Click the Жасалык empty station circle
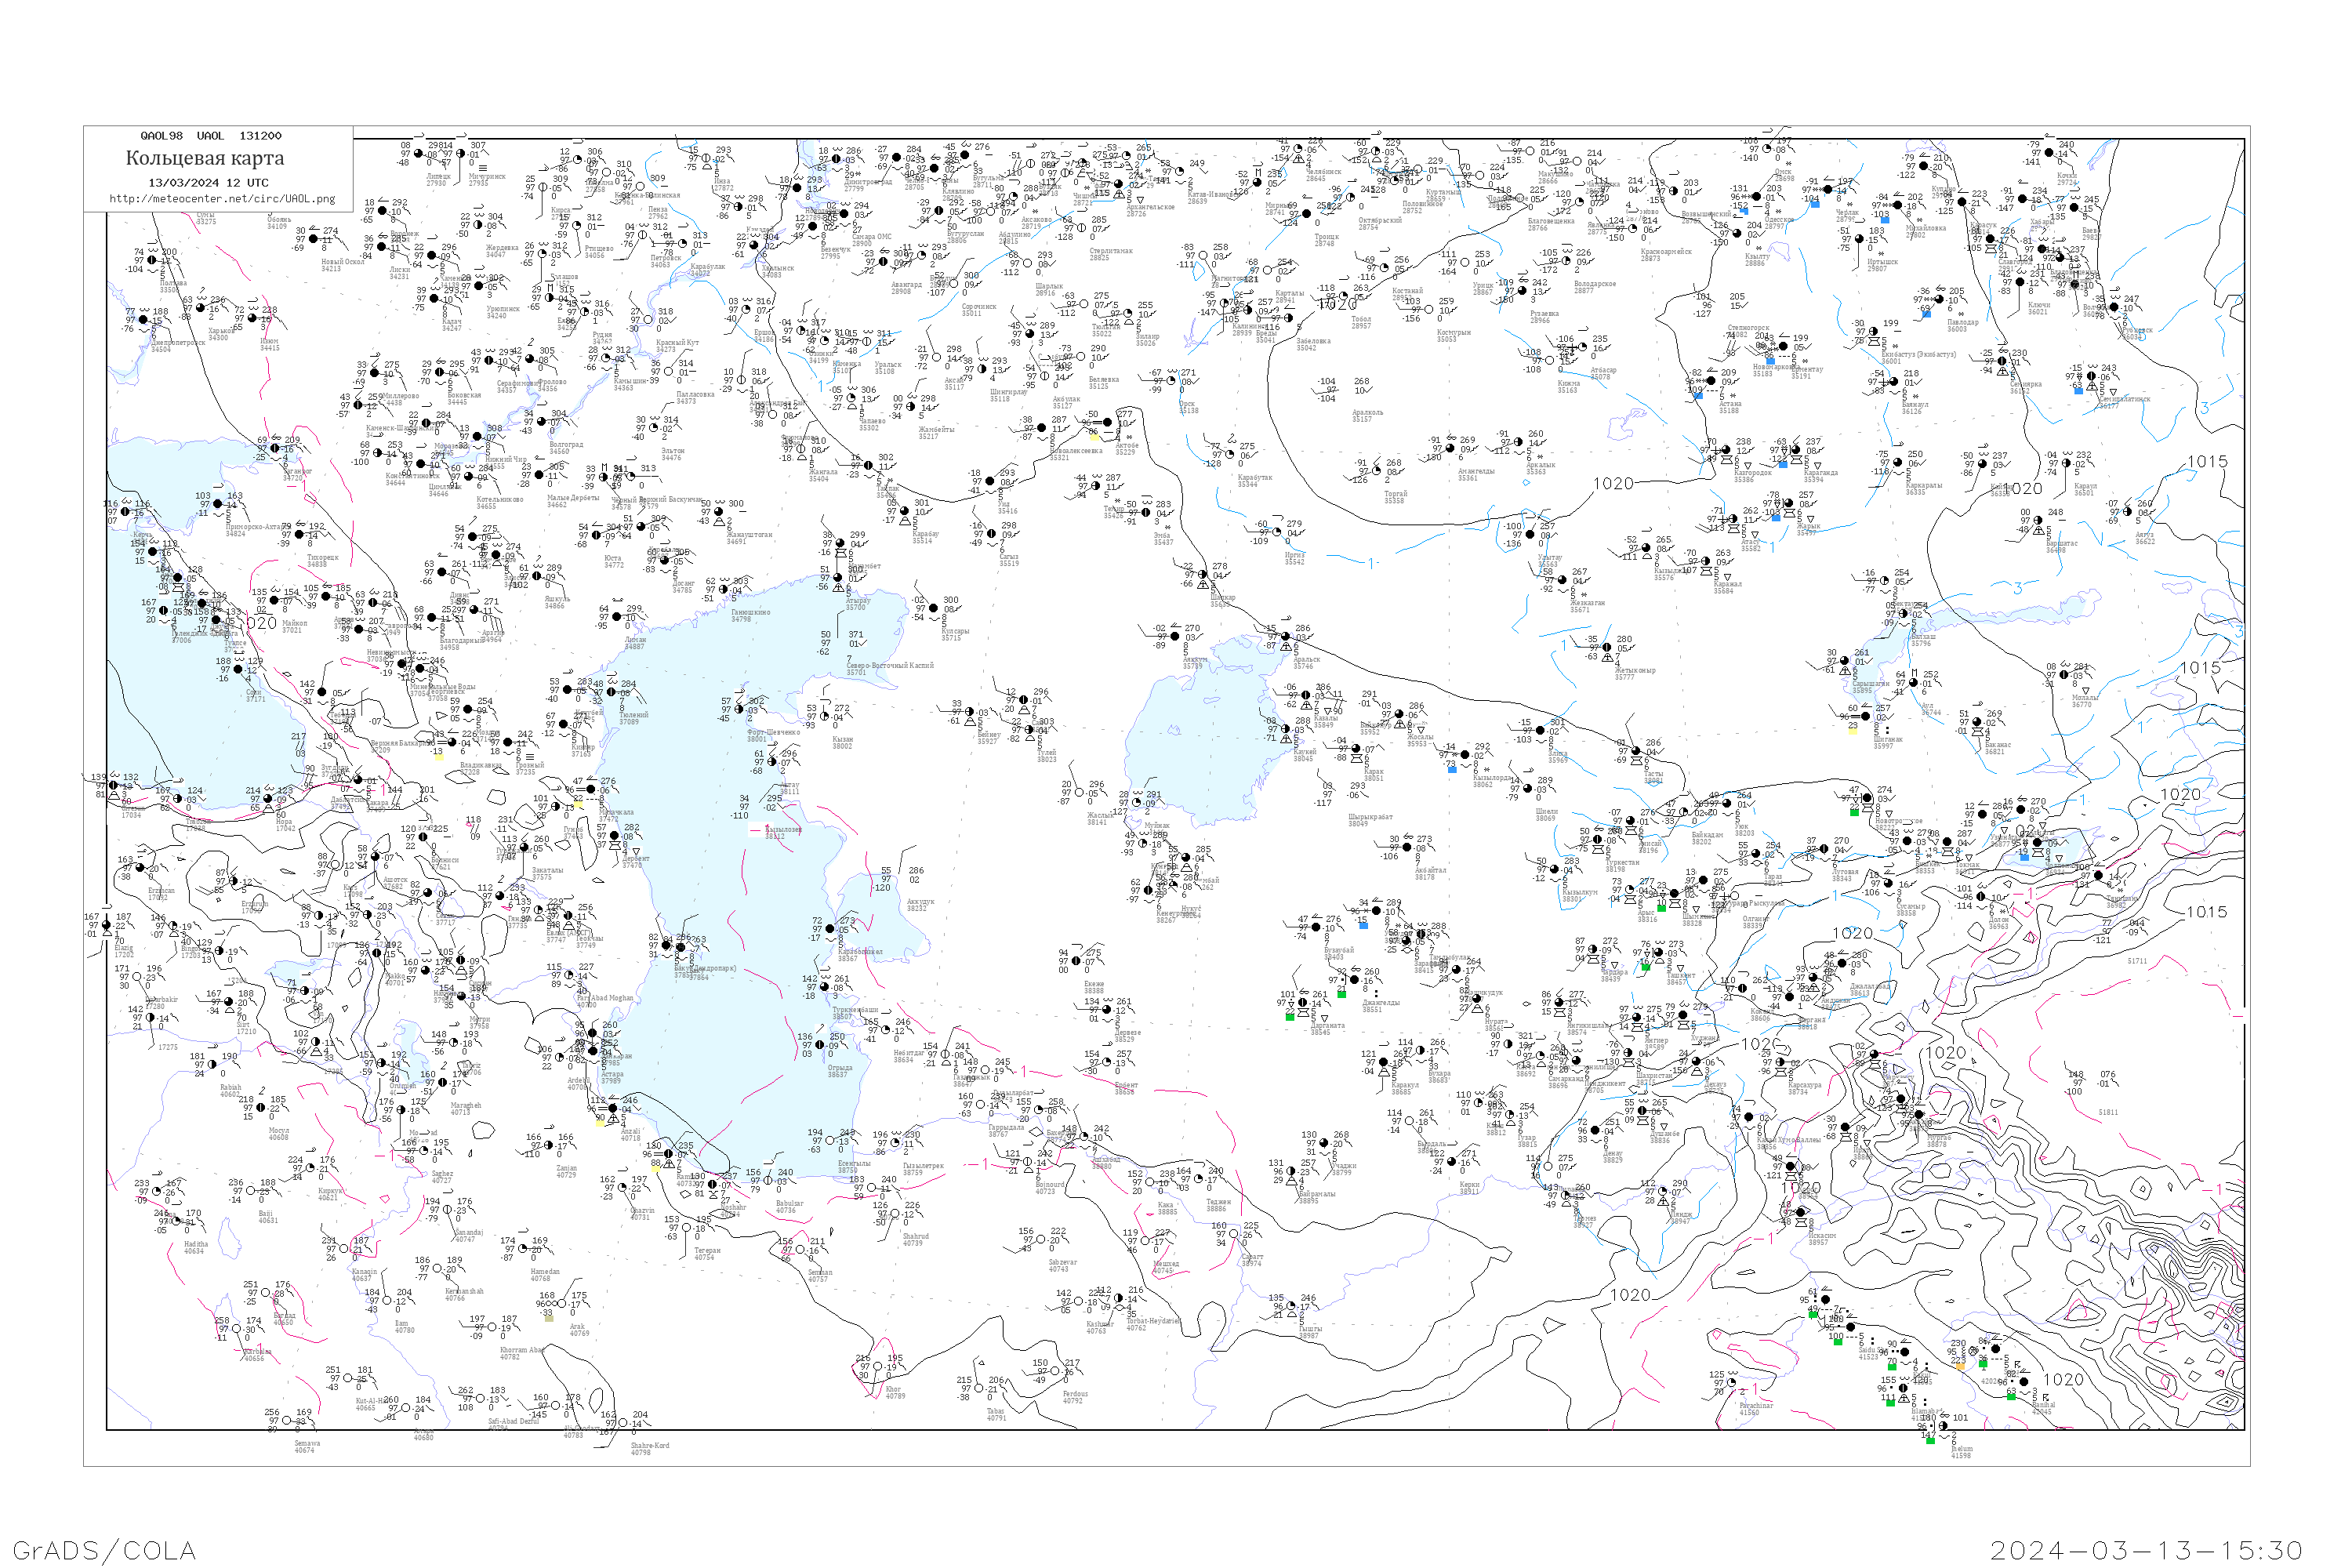 point(1080,793)
